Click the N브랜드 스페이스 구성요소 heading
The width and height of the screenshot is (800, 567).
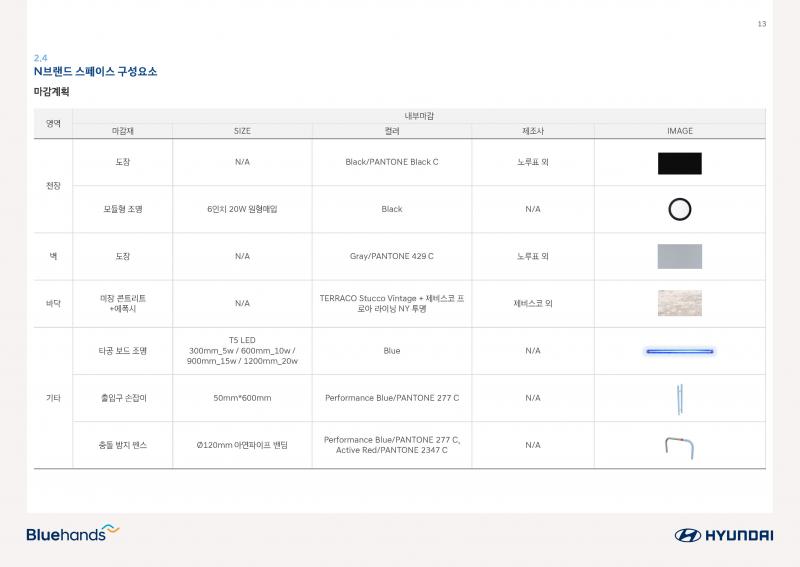point(95,72)
